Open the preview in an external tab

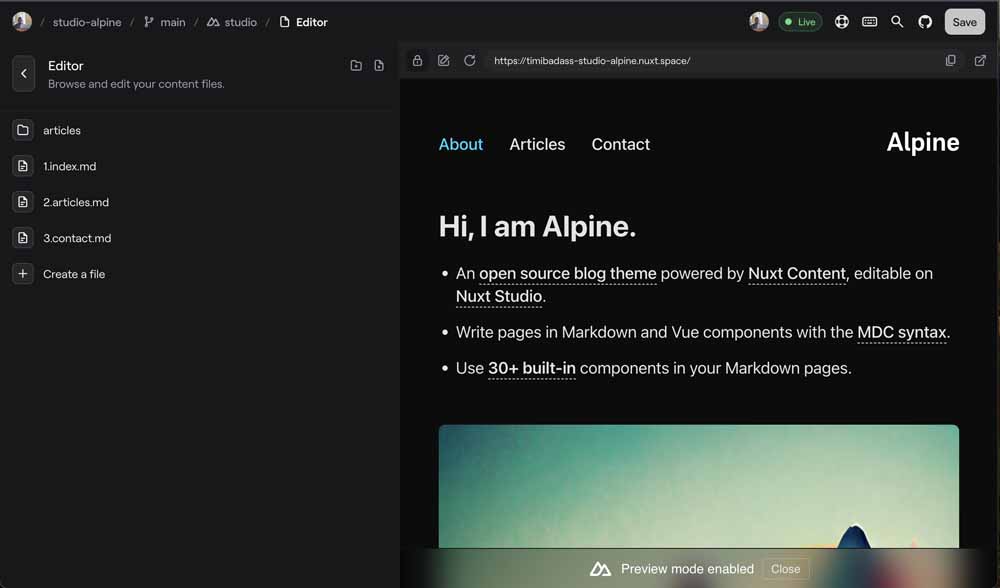click(979, 60)
